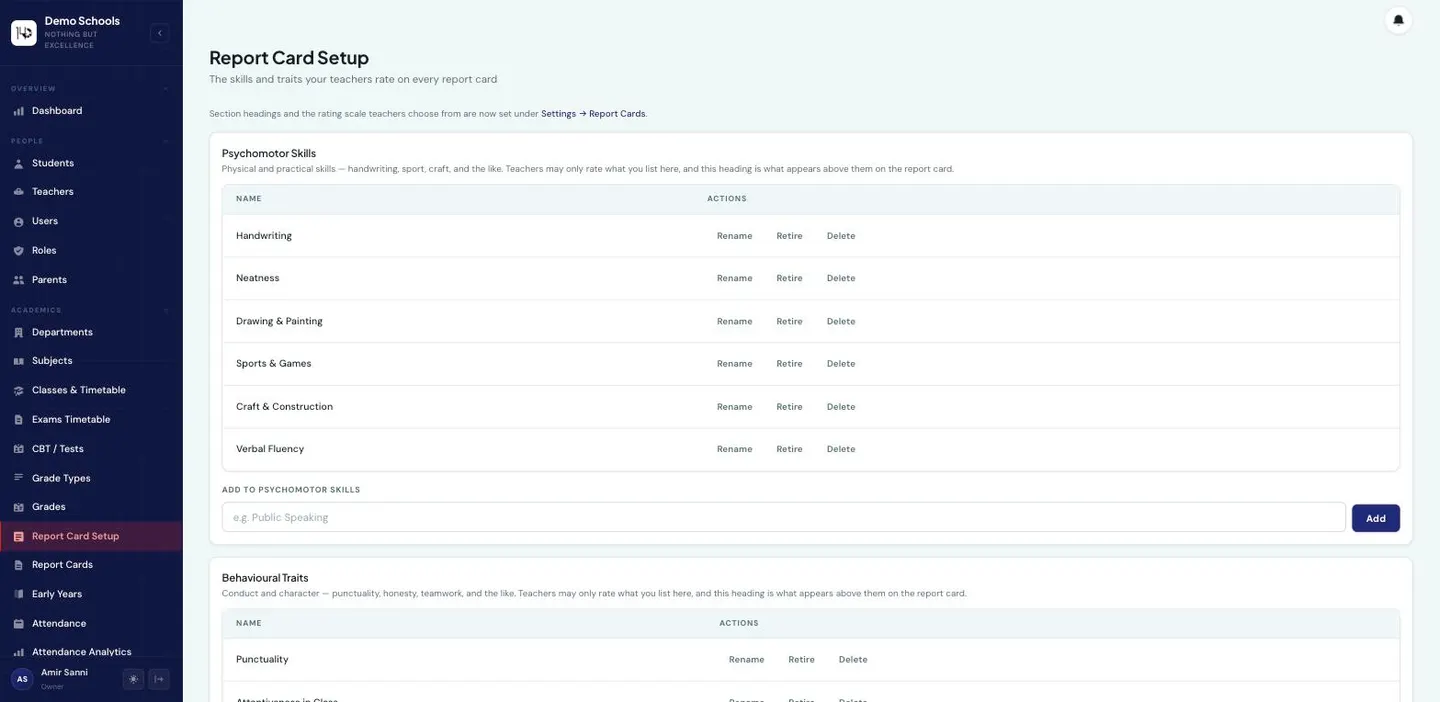Collapse the People sidebar section
The image size is (1440, 702).
coord(165,141)
